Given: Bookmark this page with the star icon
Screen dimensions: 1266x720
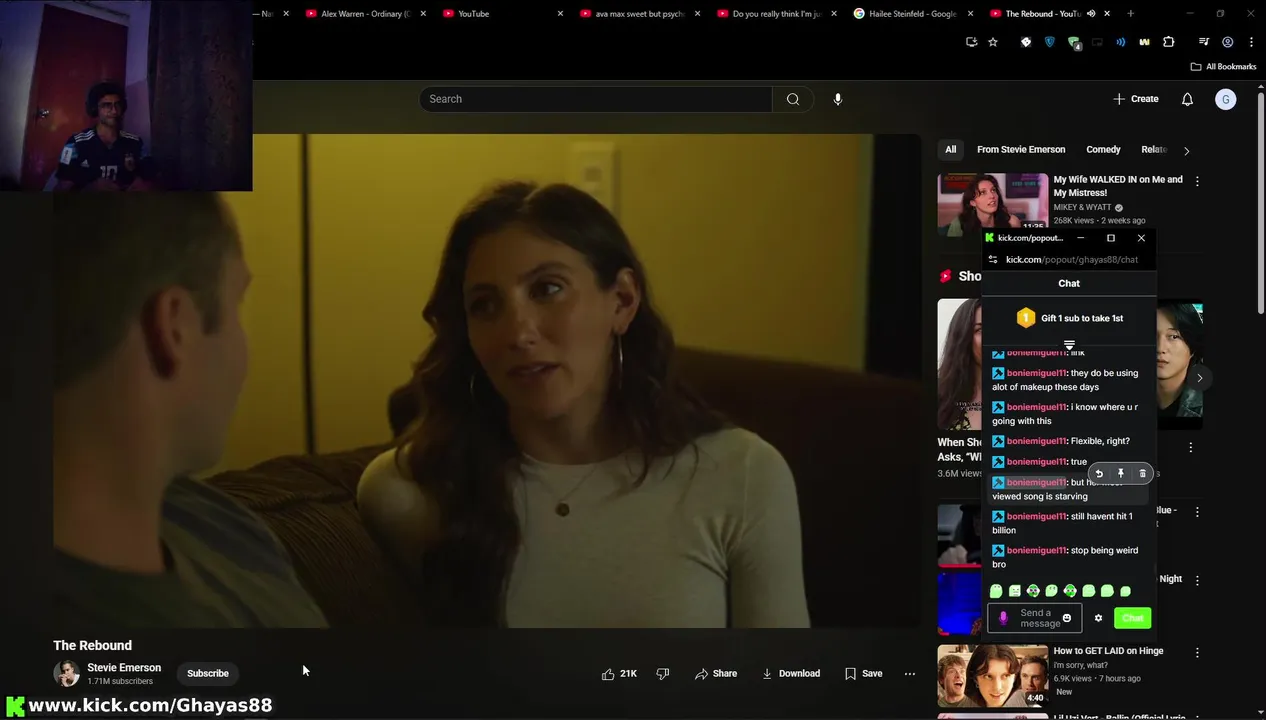Looking at the screenshot, I should pyautogui.click(x=993, y=42).
